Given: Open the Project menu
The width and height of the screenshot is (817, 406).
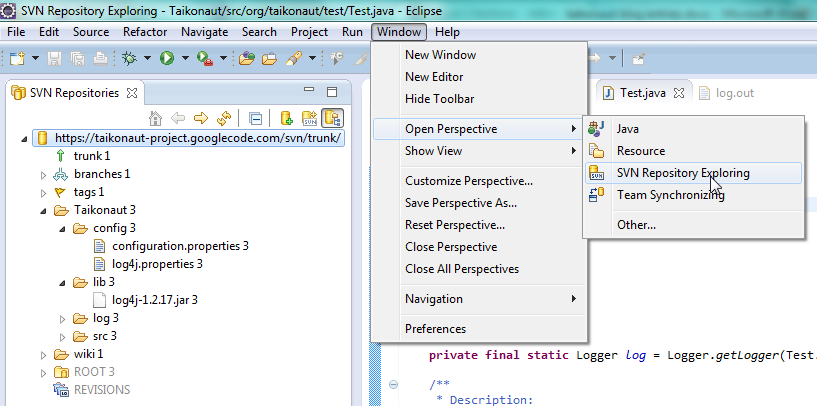Looking at the screenshot, I should pyautogui.click(x=310, y=32).
